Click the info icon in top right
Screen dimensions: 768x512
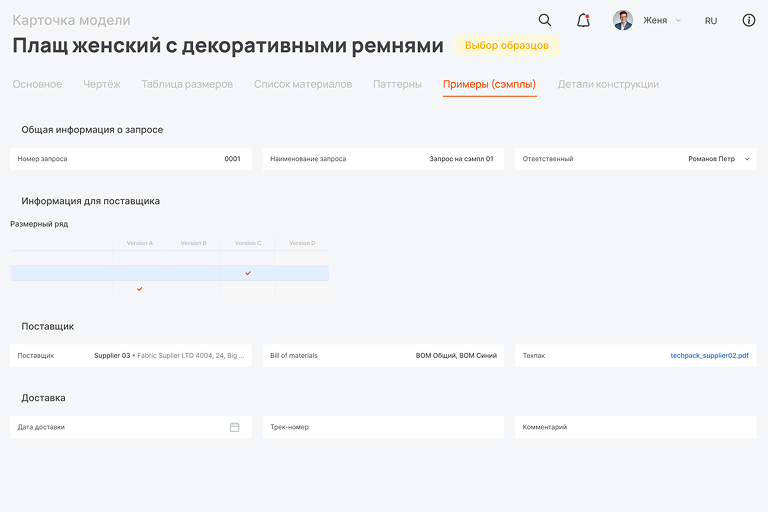(x=749, y=20)
